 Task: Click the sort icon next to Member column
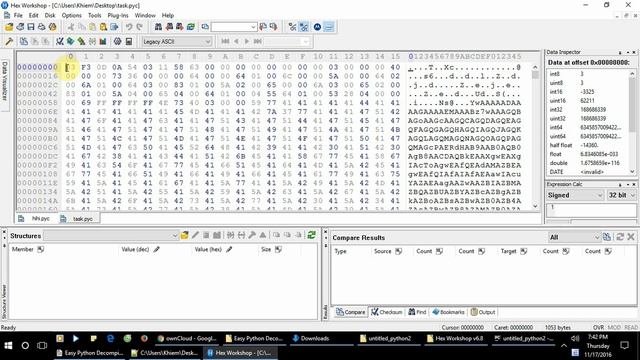[x=40, y=249]
